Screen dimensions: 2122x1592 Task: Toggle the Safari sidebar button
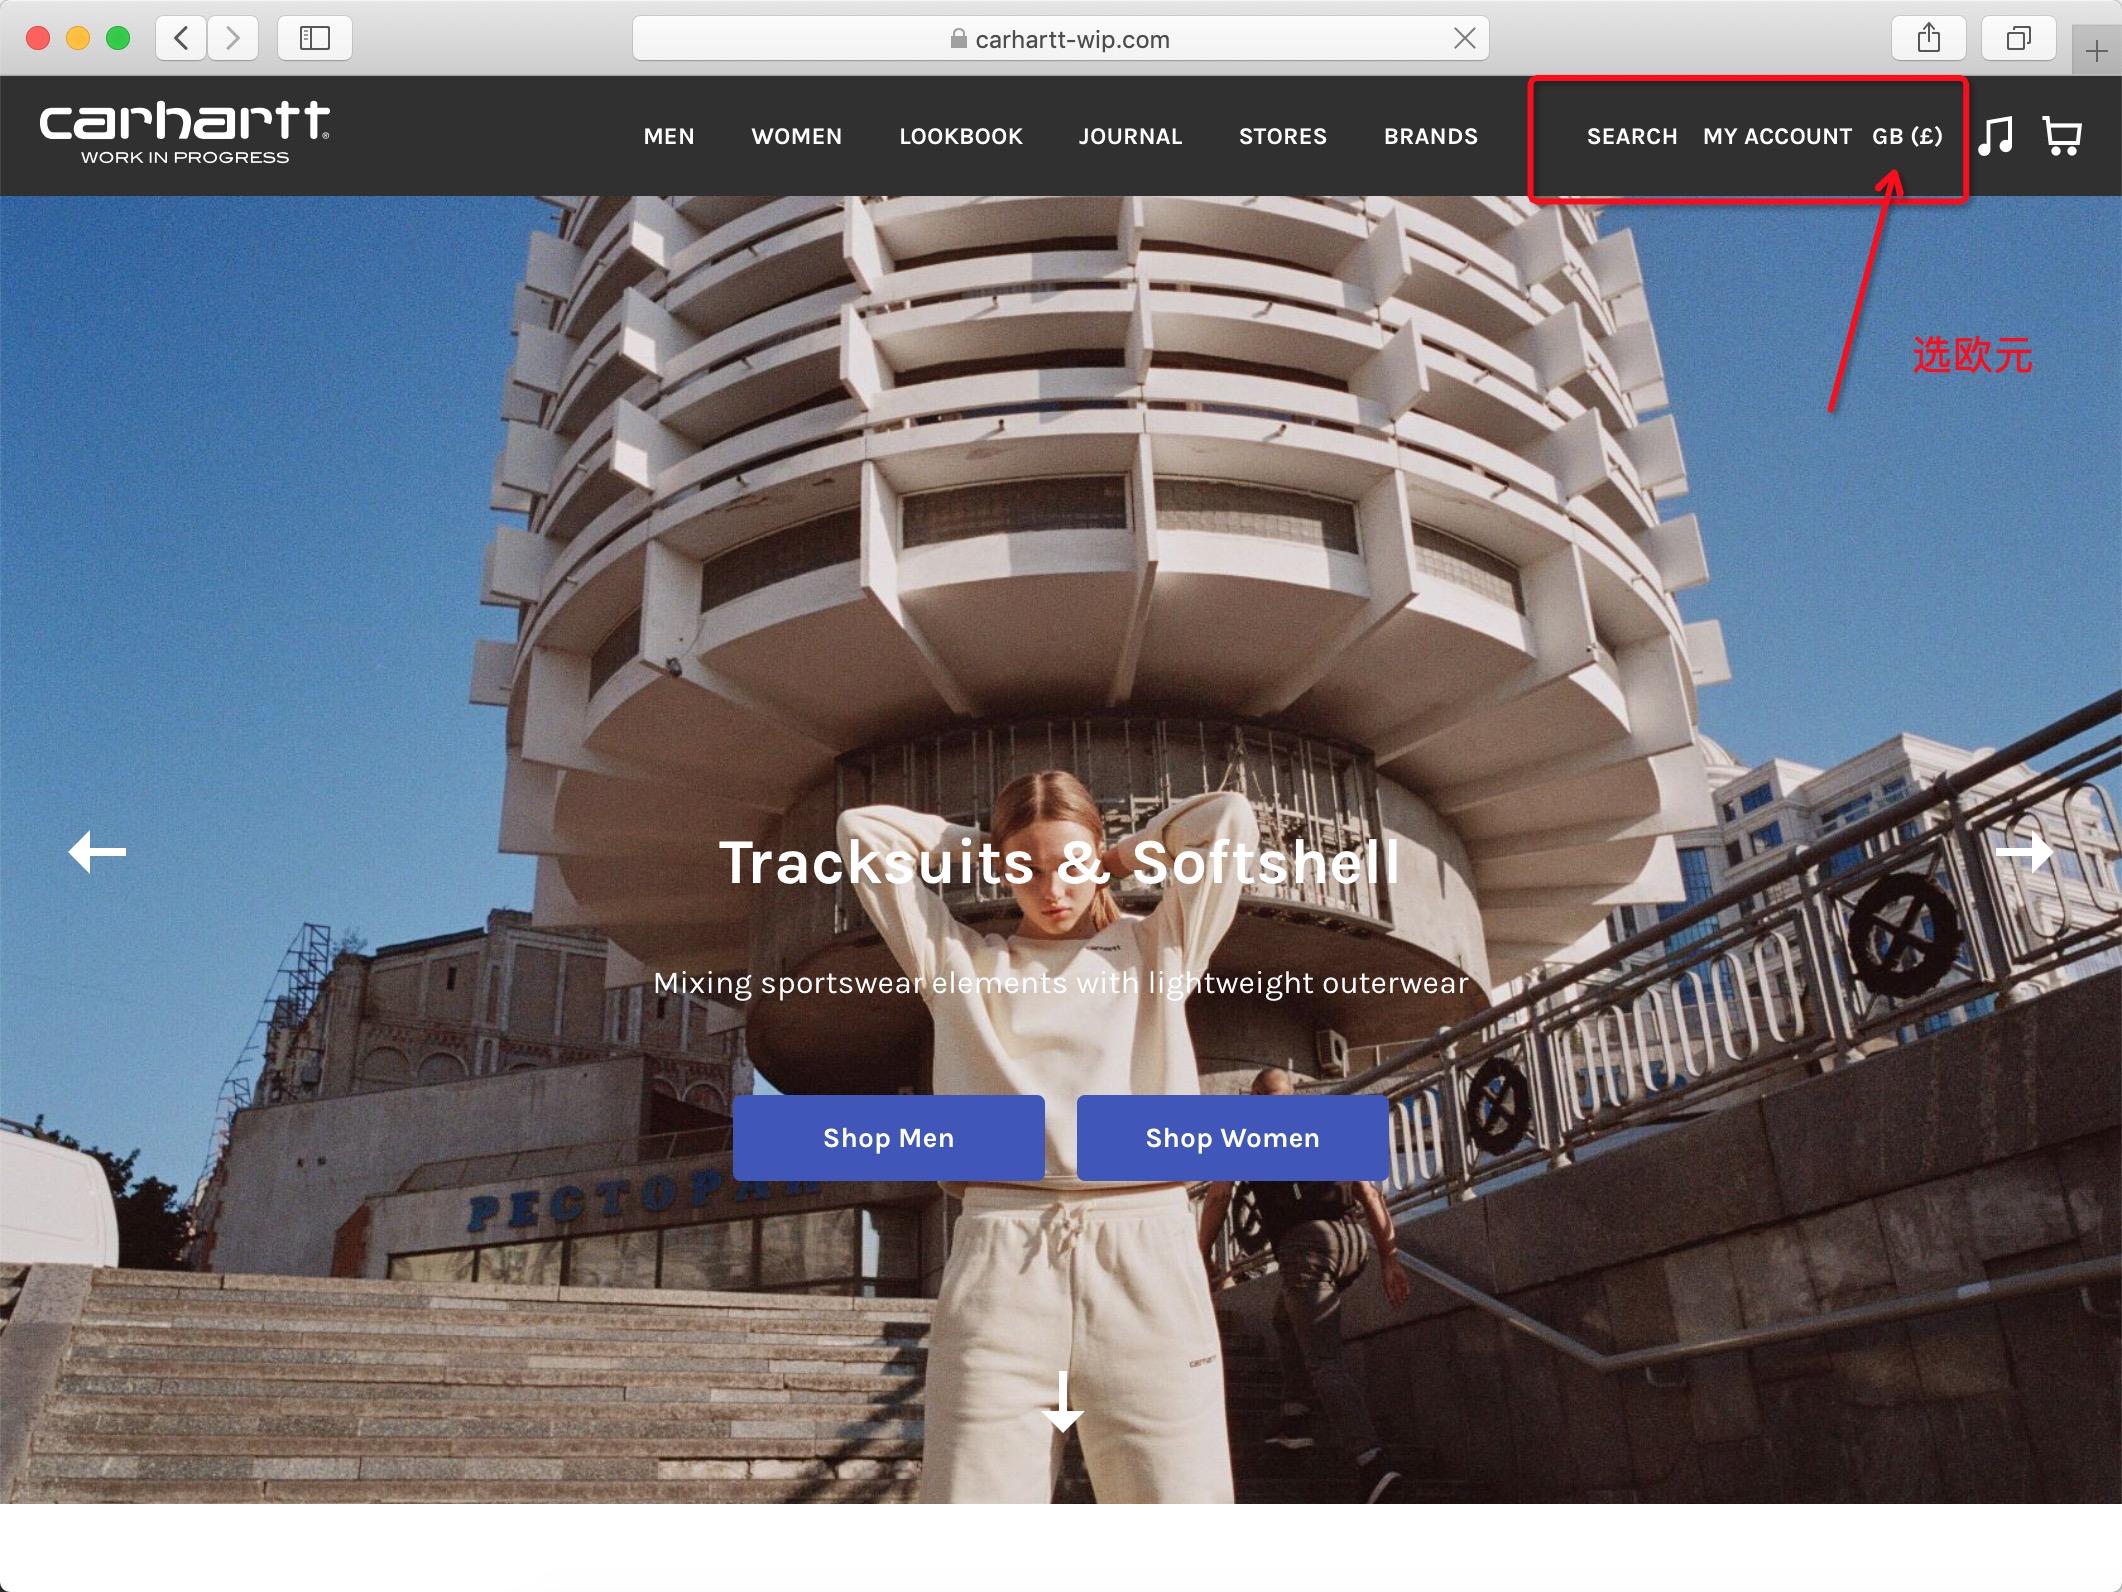[x=314, y=39]
